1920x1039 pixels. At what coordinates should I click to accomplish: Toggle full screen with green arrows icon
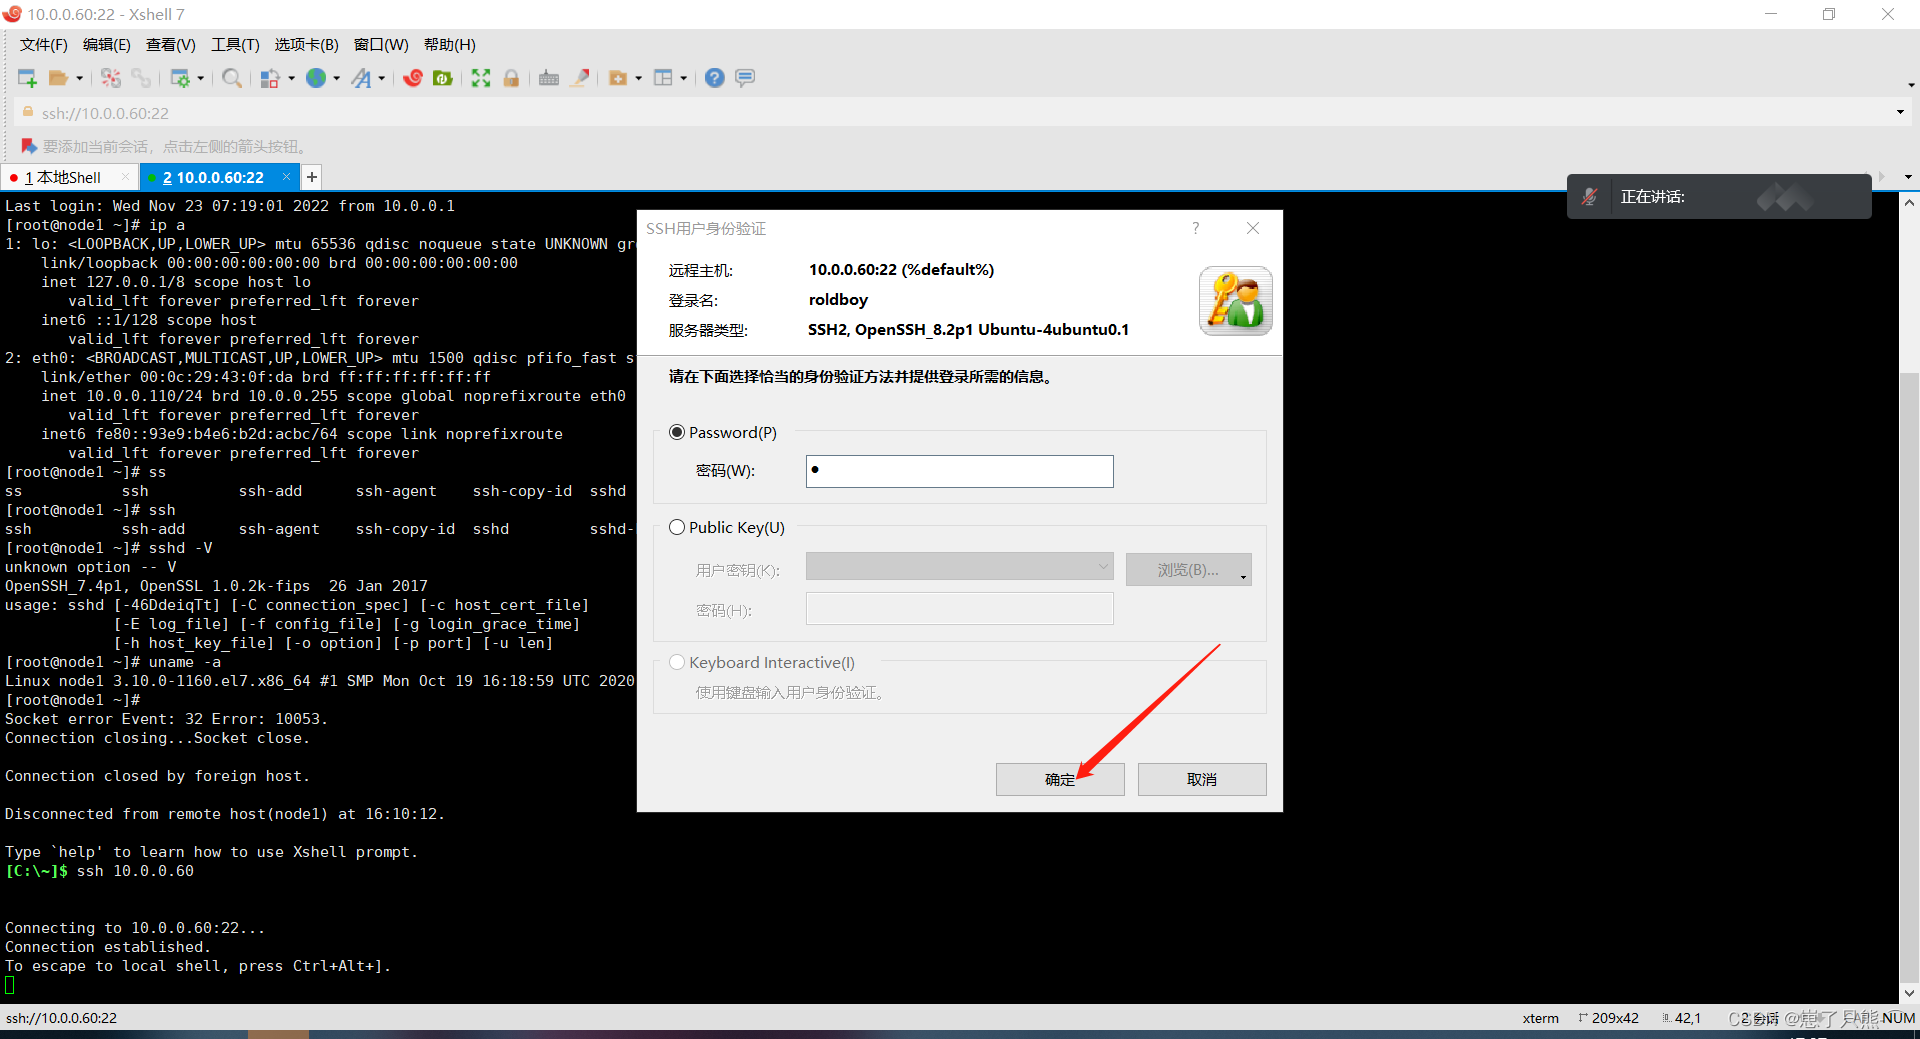(x=481, y=78)
